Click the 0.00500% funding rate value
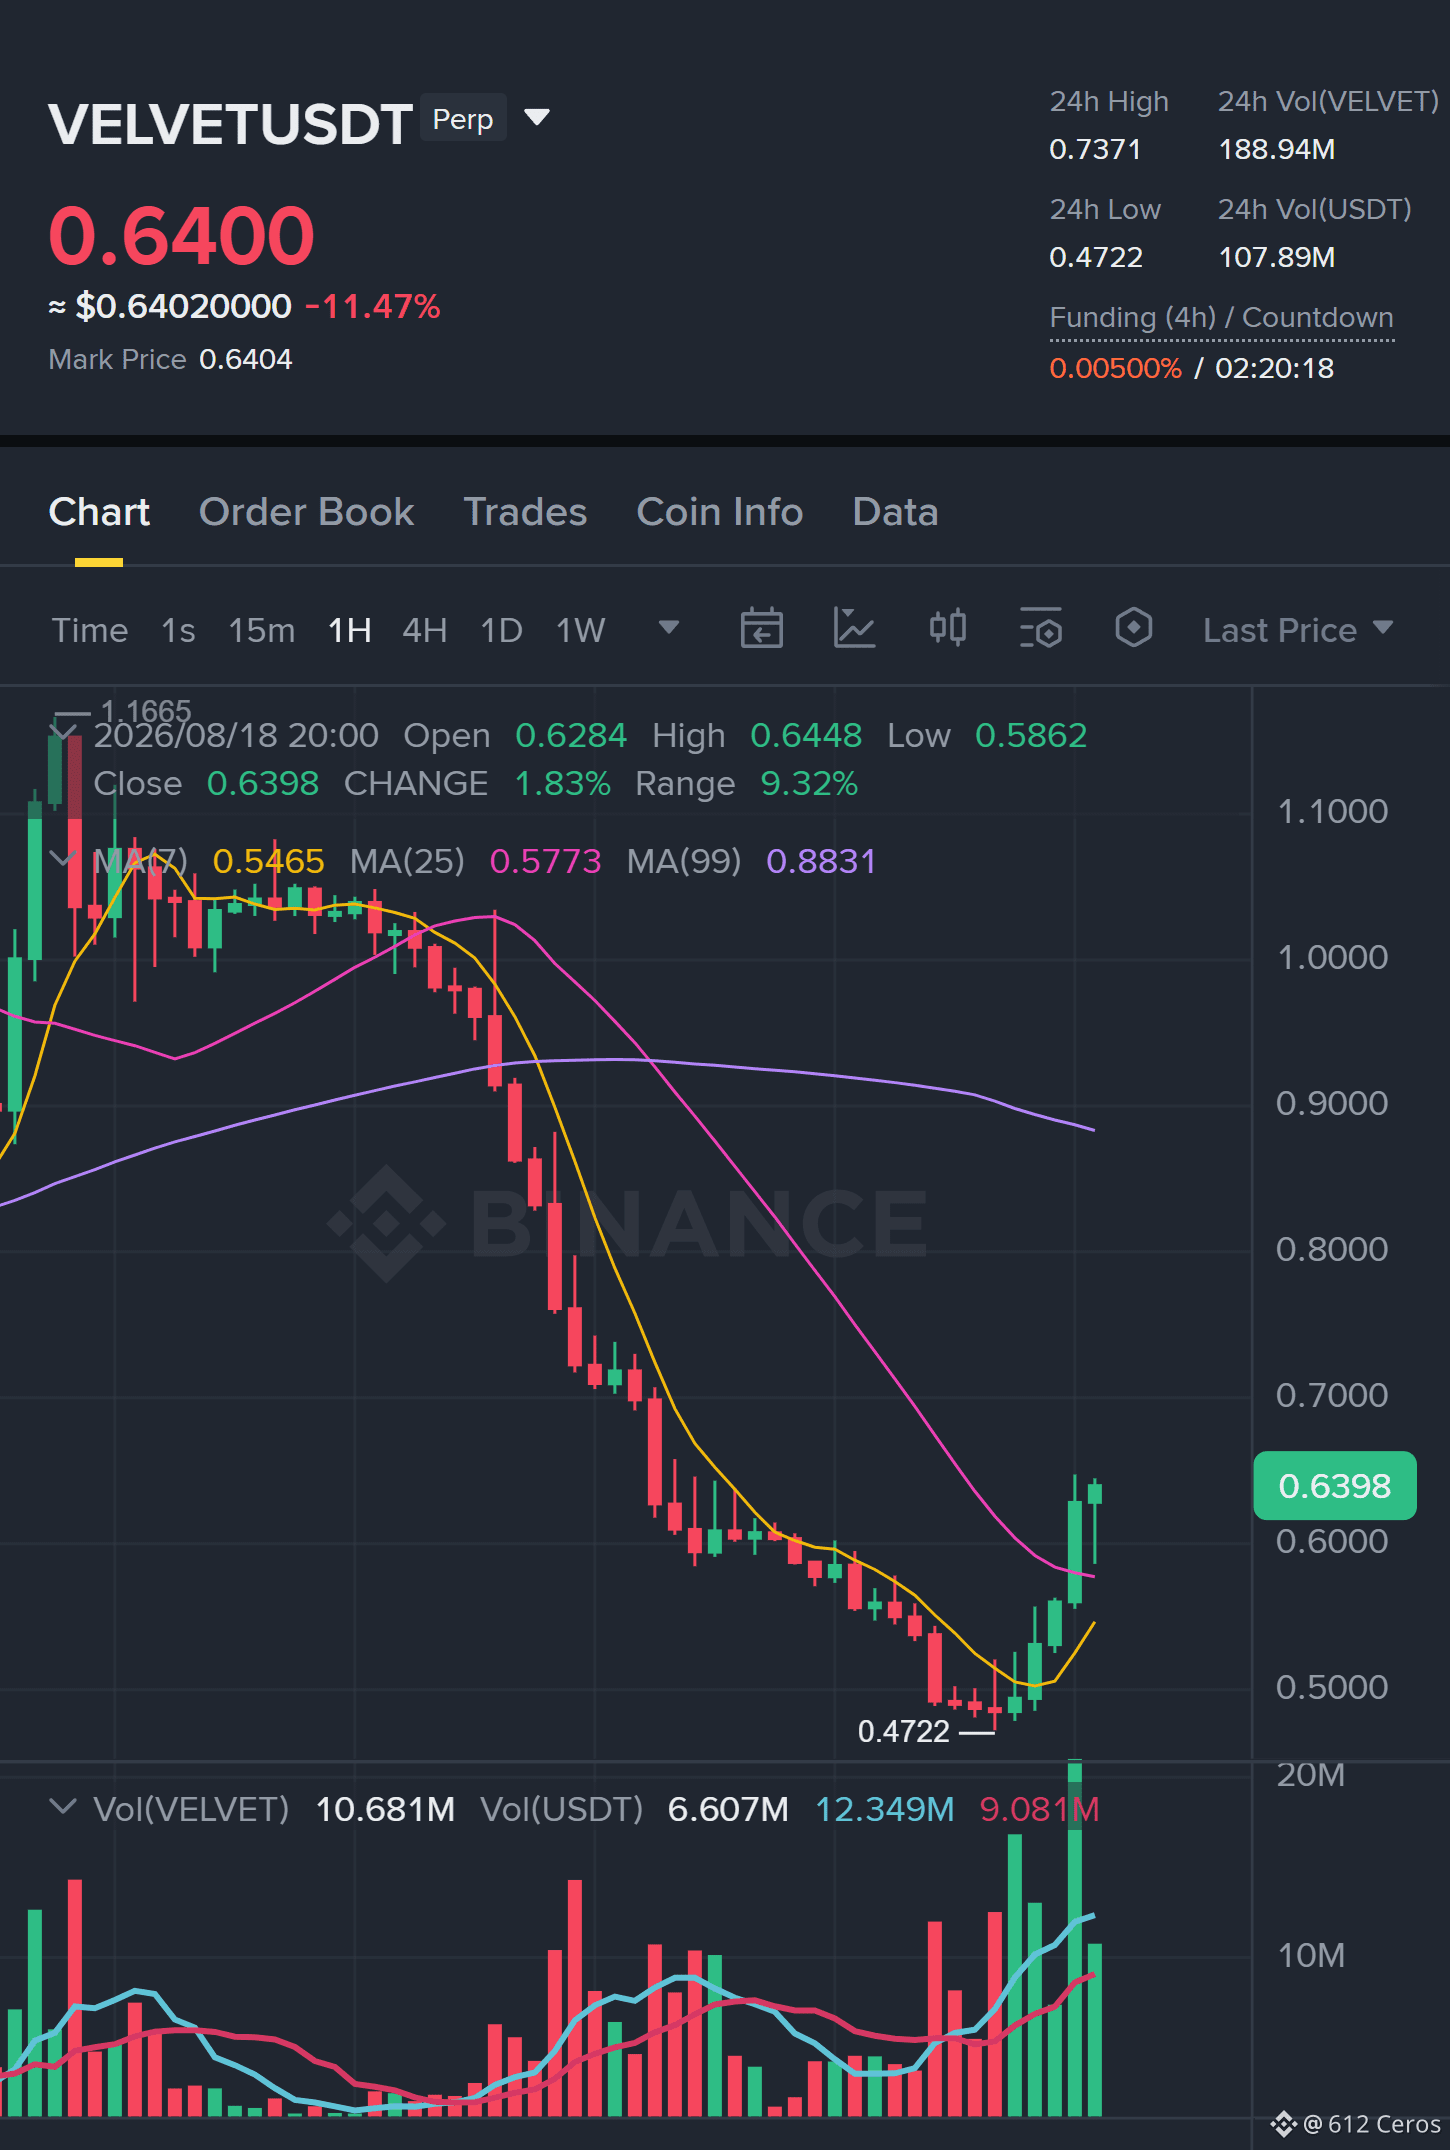 tap(1116, 368)
